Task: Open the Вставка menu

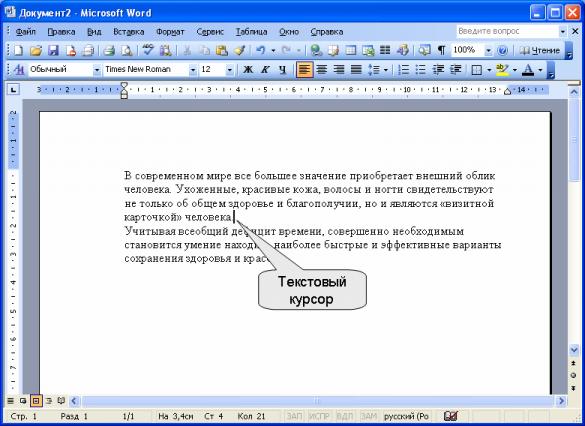Action: click(129, 32)
